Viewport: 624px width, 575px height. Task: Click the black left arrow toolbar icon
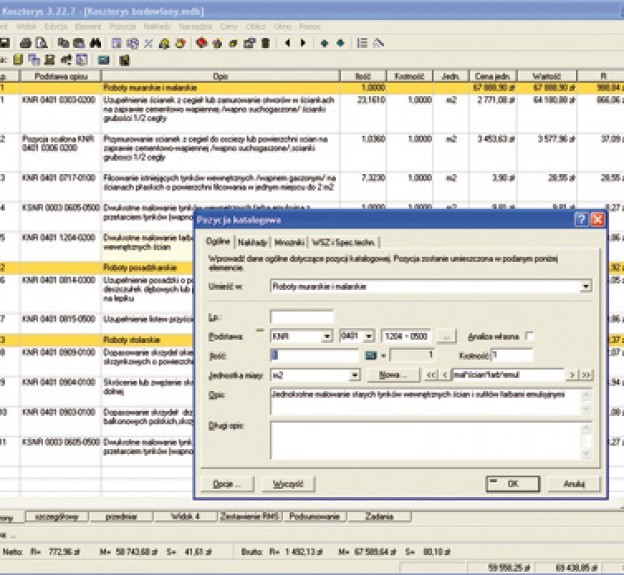coord(287,43)
